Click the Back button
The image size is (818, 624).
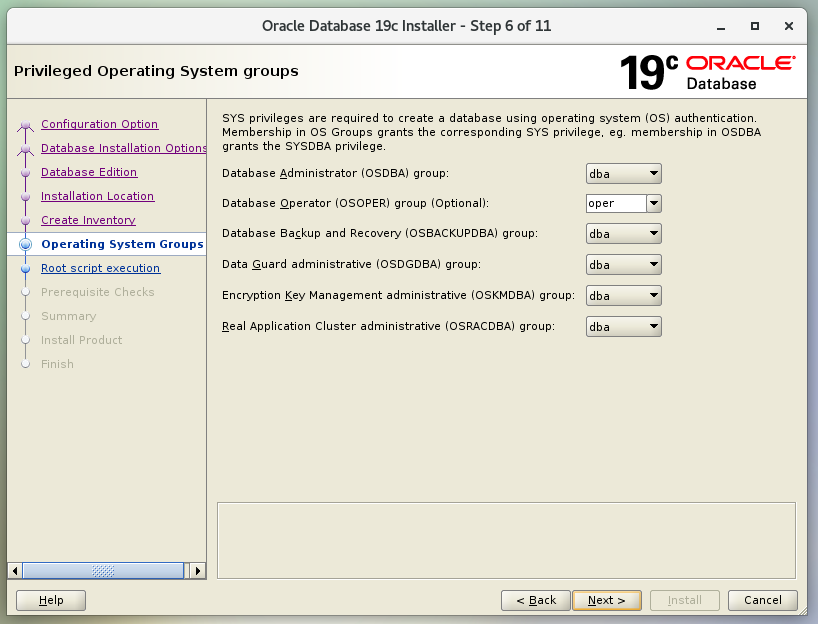click(535, 600)
